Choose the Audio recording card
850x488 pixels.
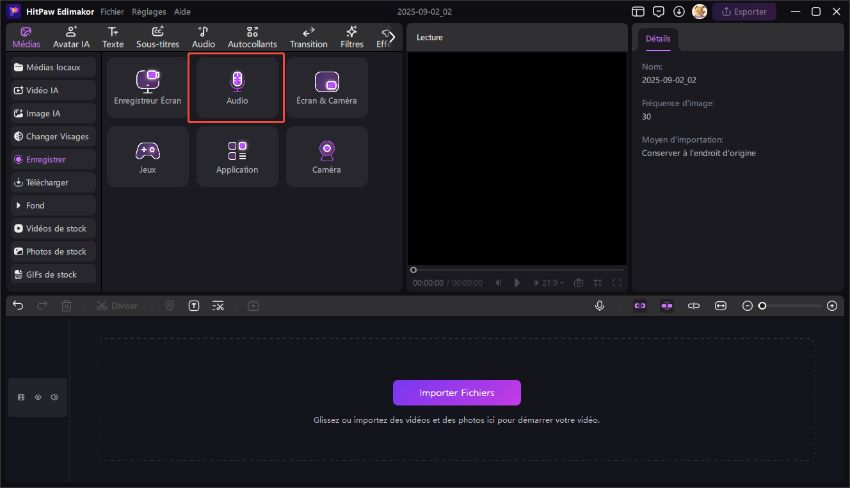pyautogui.click(x=237, y=88)
